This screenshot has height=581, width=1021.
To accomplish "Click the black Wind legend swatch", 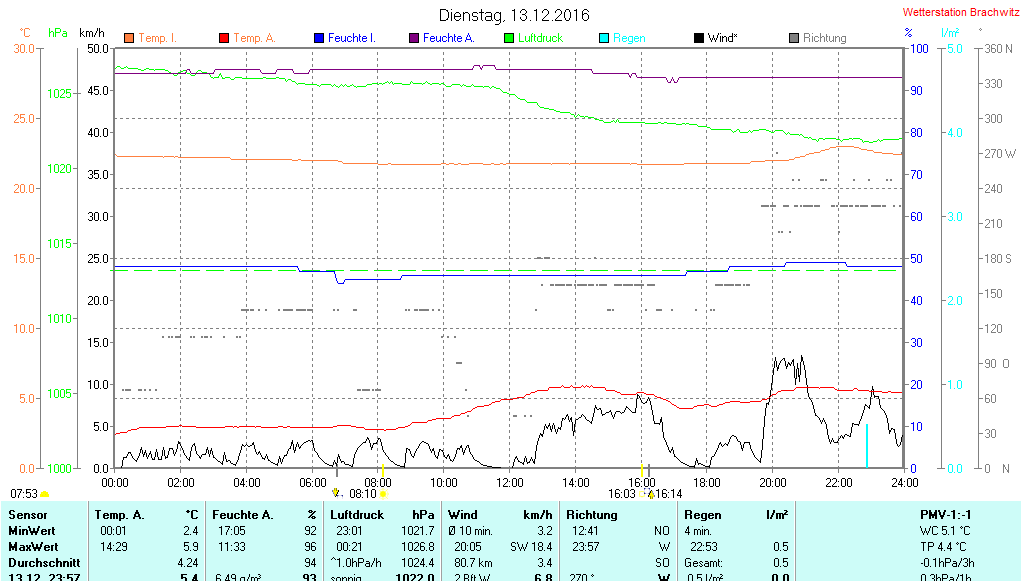I will pyautogui.click(x=698, y=38).
